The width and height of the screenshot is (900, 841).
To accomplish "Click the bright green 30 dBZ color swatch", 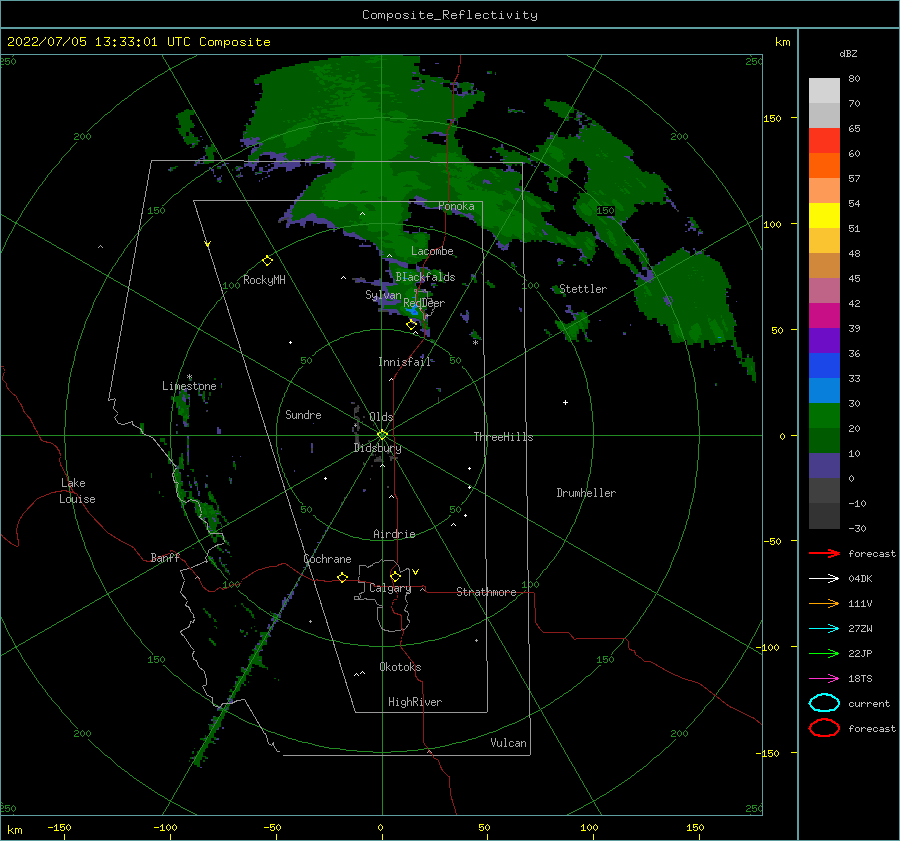I will pyautogui.click(x=824, y=416).
